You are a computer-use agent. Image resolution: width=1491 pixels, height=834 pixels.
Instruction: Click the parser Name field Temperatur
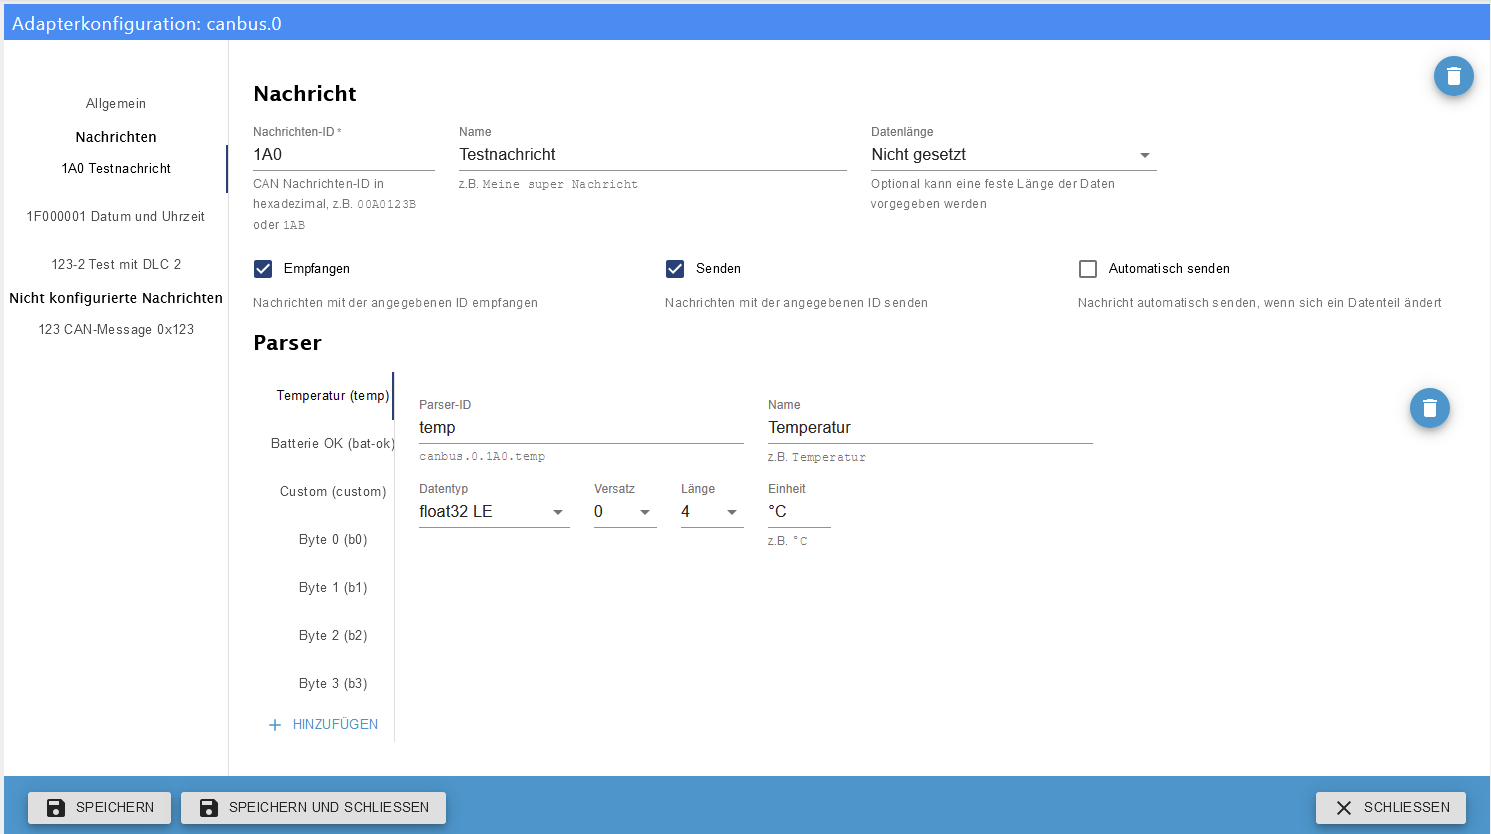click(x=930, y=428)
